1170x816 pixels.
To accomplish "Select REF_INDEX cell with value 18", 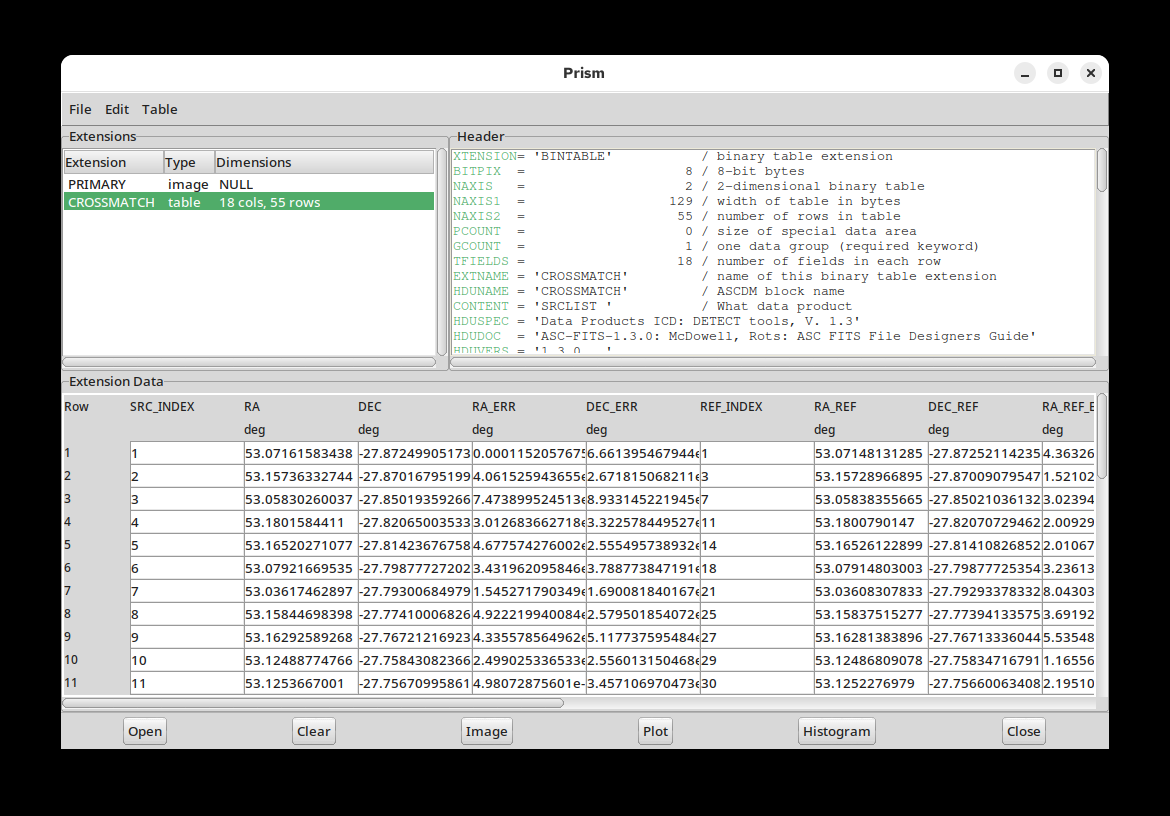I will (x=757, y=569).
